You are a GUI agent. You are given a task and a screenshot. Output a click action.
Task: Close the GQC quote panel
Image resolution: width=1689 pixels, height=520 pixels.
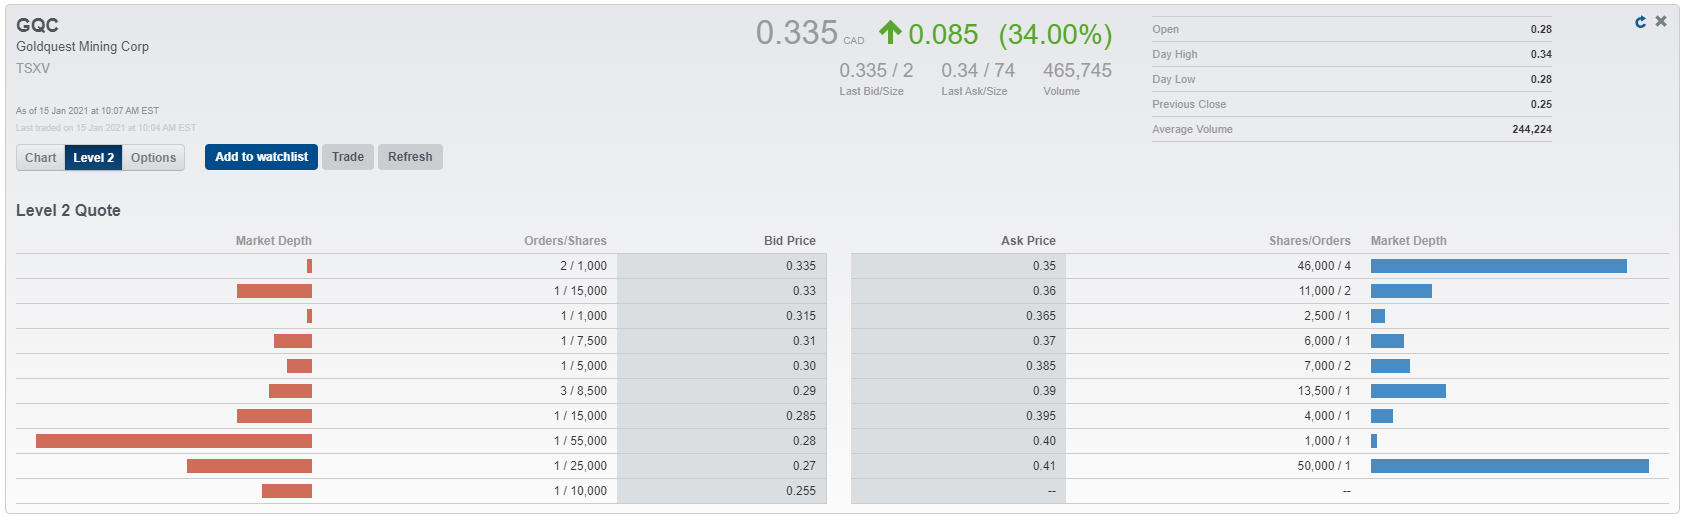point(1661,21)
